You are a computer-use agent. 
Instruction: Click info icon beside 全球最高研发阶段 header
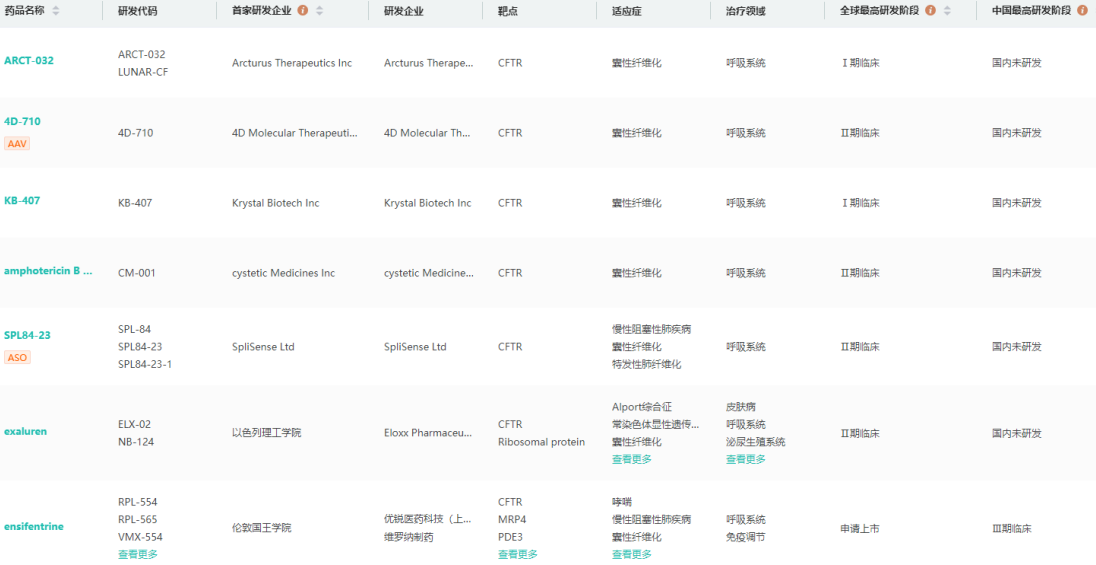point(930,10)
